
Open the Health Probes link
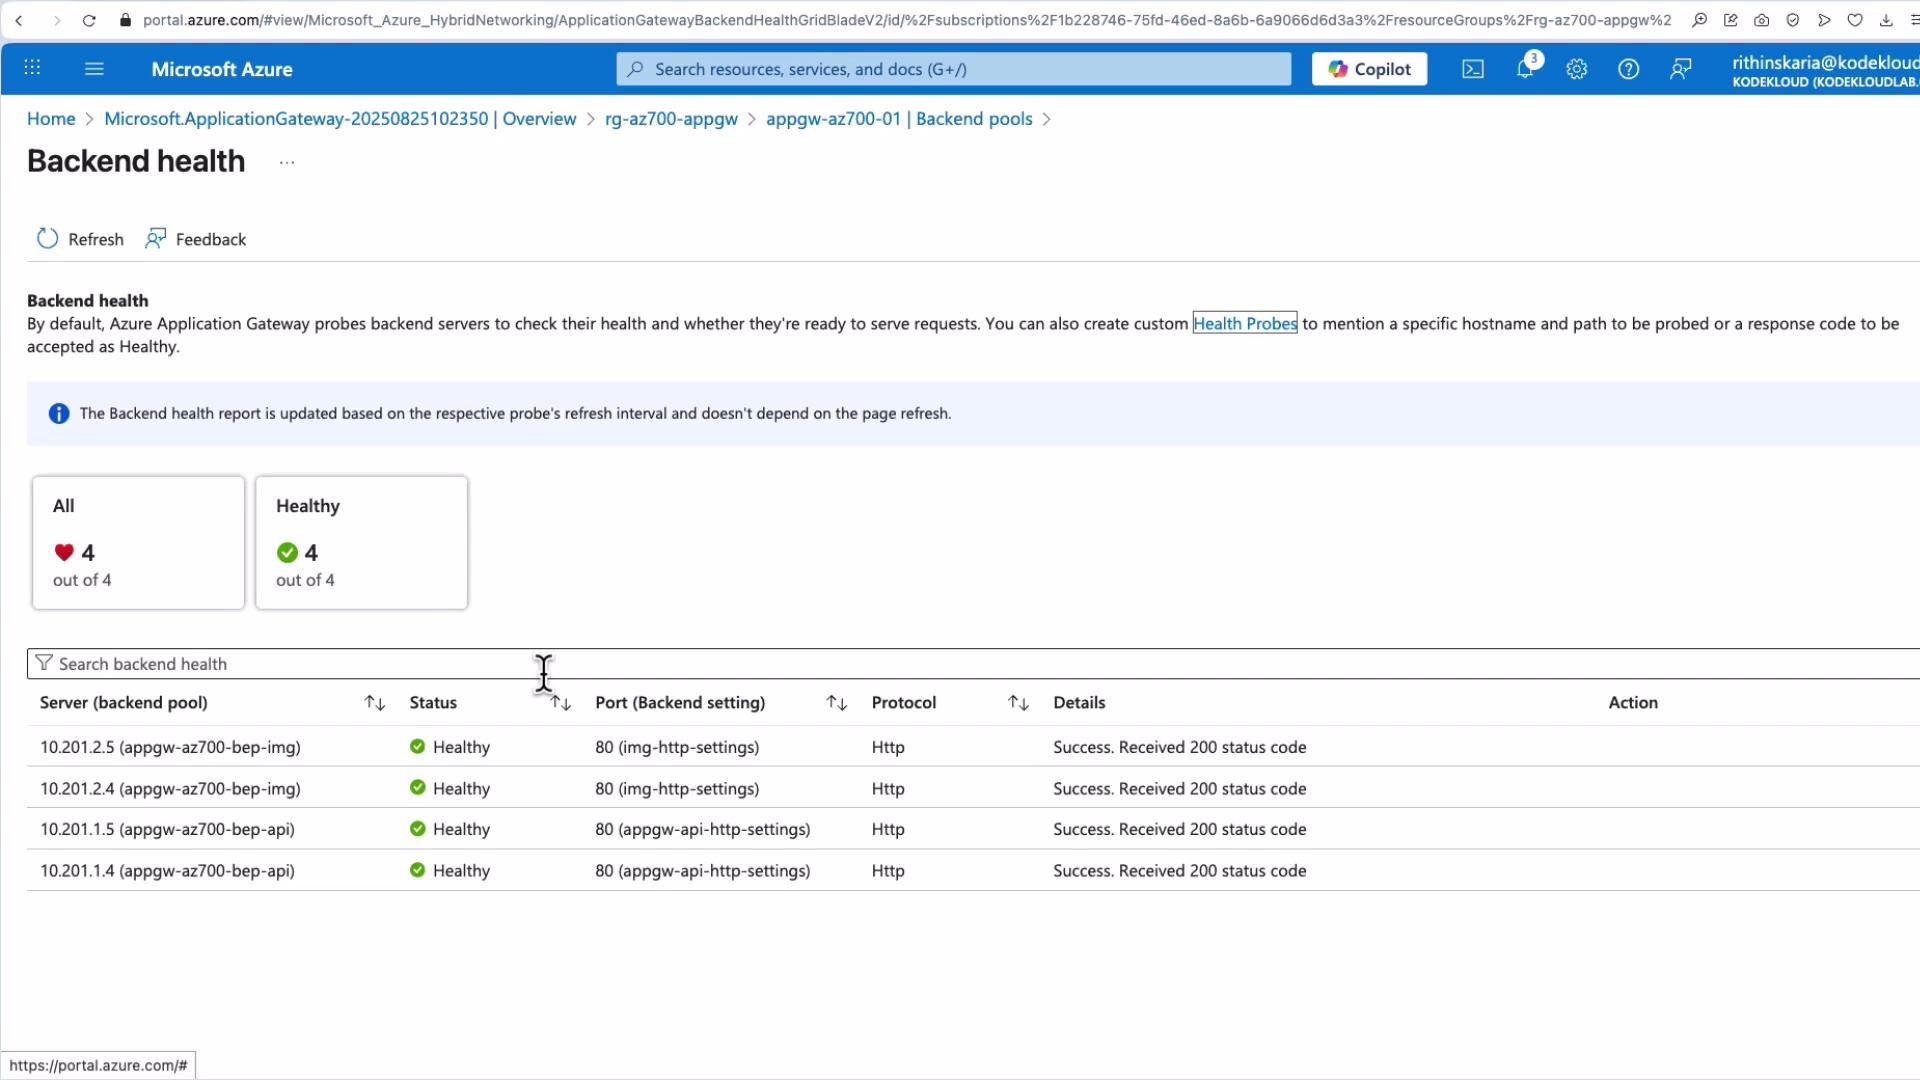point(1245,323)
